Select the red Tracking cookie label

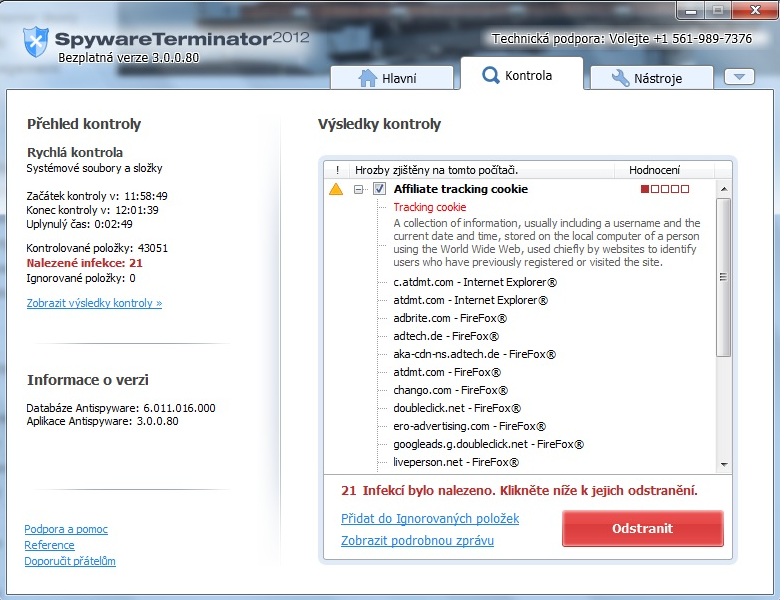(x=430, y=207)
